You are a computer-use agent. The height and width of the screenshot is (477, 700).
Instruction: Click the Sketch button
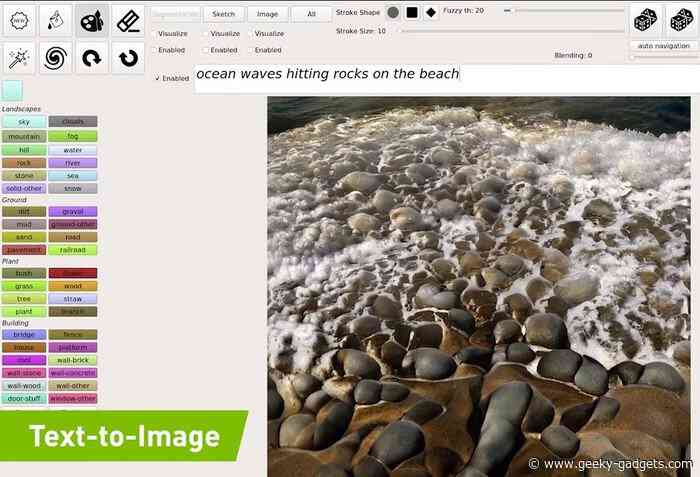[x=224, y=14]
